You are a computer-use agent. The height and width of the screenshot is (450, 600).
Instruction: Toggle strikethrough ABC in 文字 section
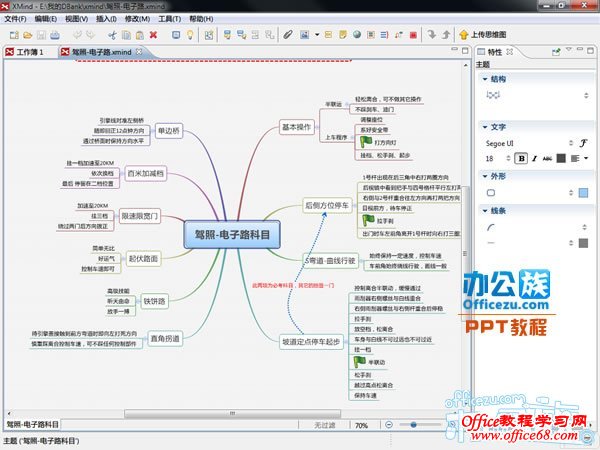[x=547, y=158]
